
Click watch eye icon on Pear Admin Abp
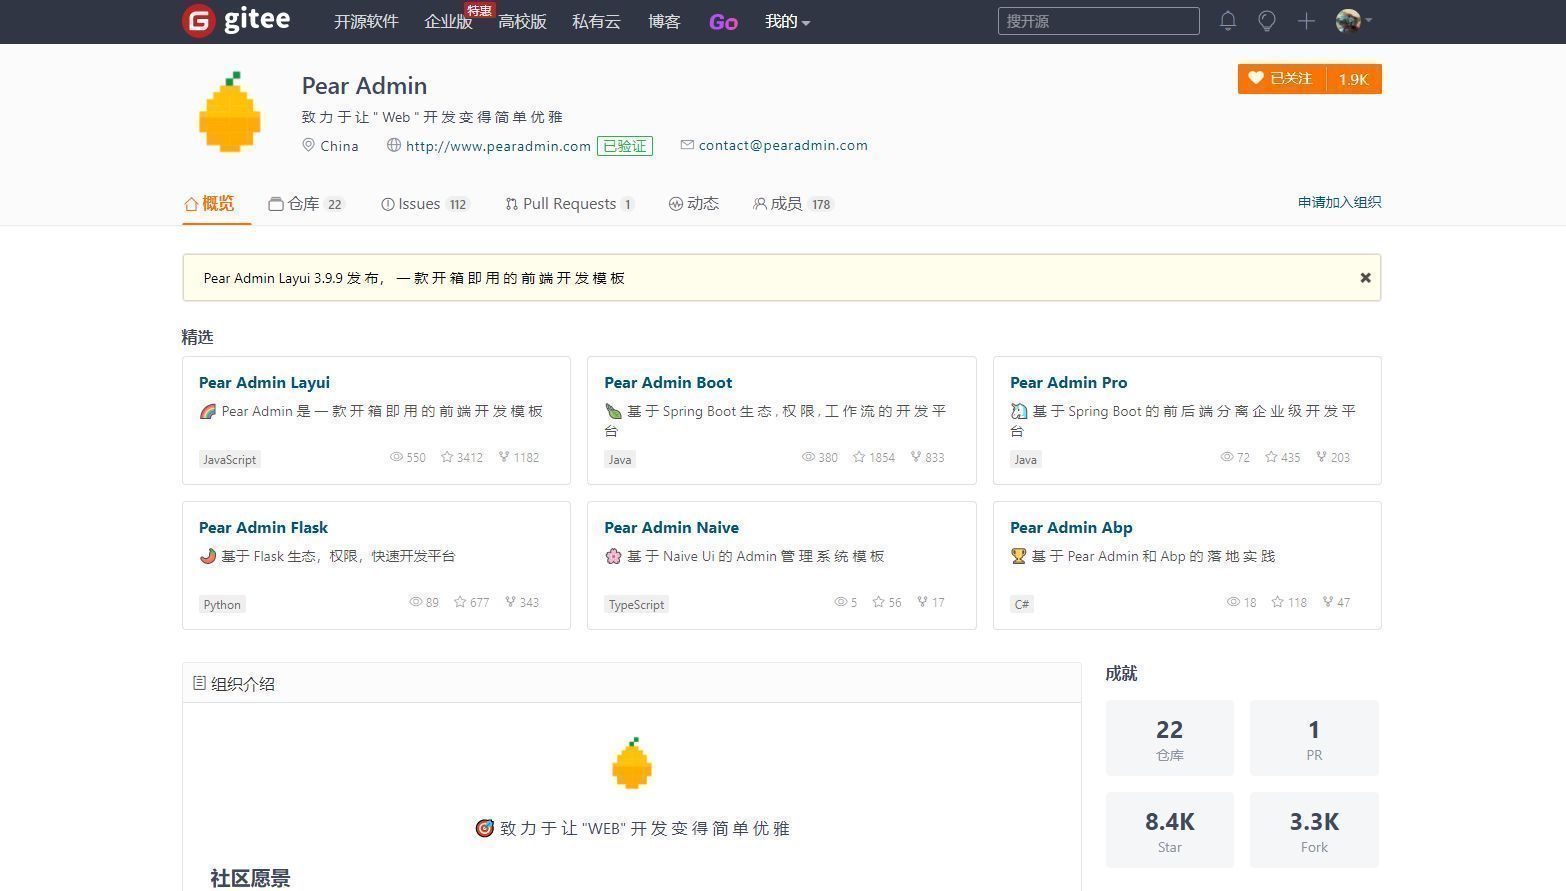pos(1234,602)
